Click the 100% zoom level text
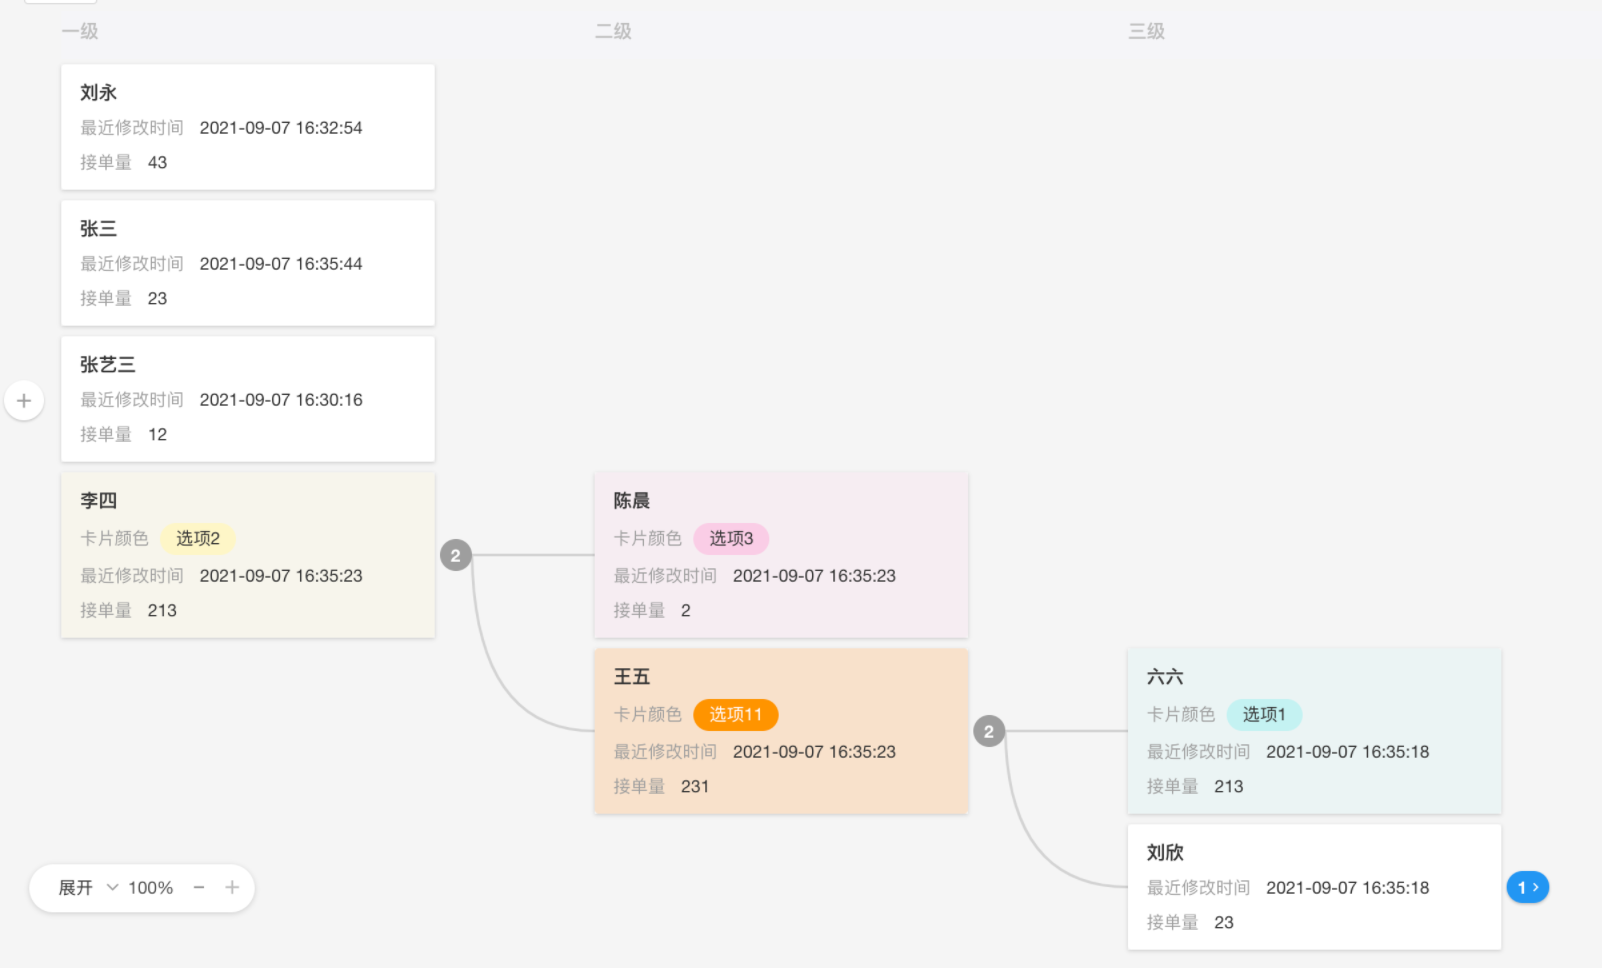 150,887
